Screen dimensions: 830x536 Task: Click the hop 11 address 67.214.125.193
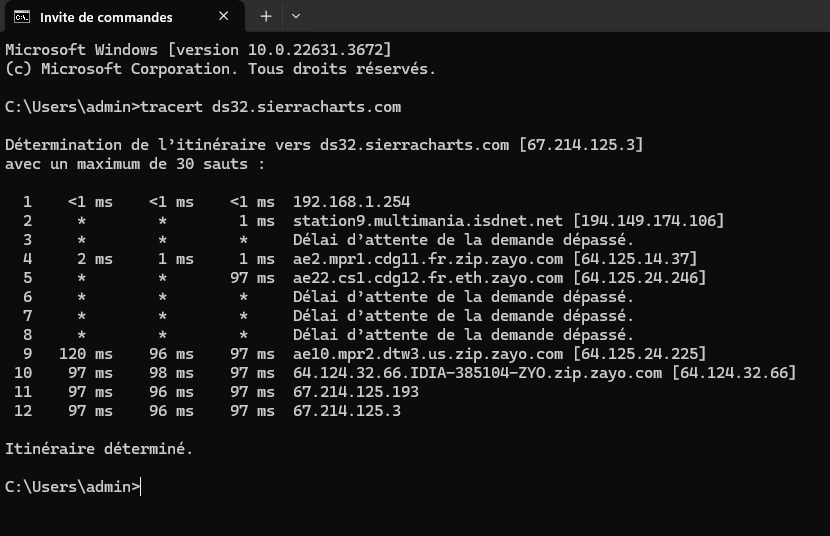pos(355,392)
